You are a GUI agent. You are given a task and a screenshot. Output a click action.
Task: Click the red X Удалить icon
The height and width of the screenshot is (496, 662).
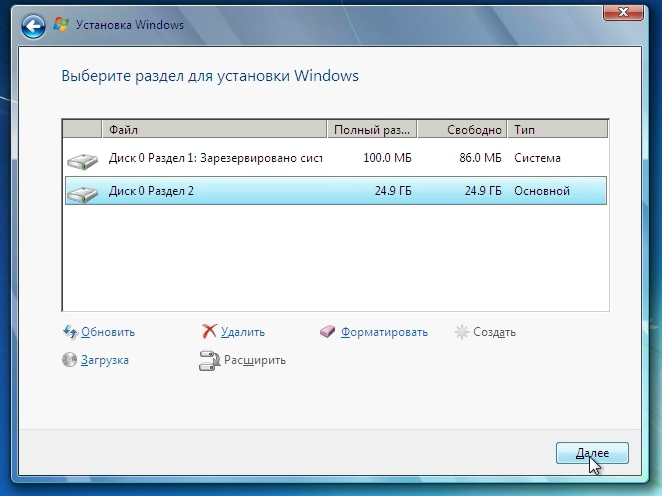click(x=209, y=331)
